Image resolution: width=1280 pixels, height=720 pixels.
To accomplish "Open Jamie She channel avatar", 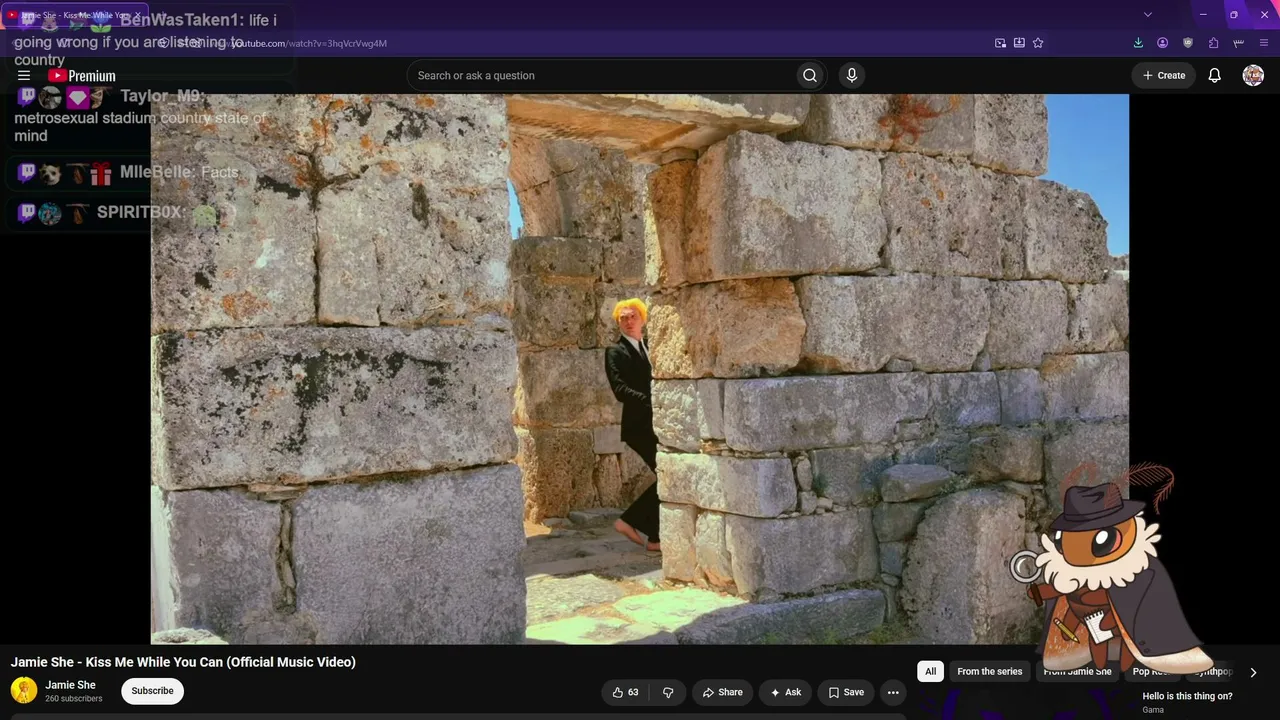I will coord(24,690).
